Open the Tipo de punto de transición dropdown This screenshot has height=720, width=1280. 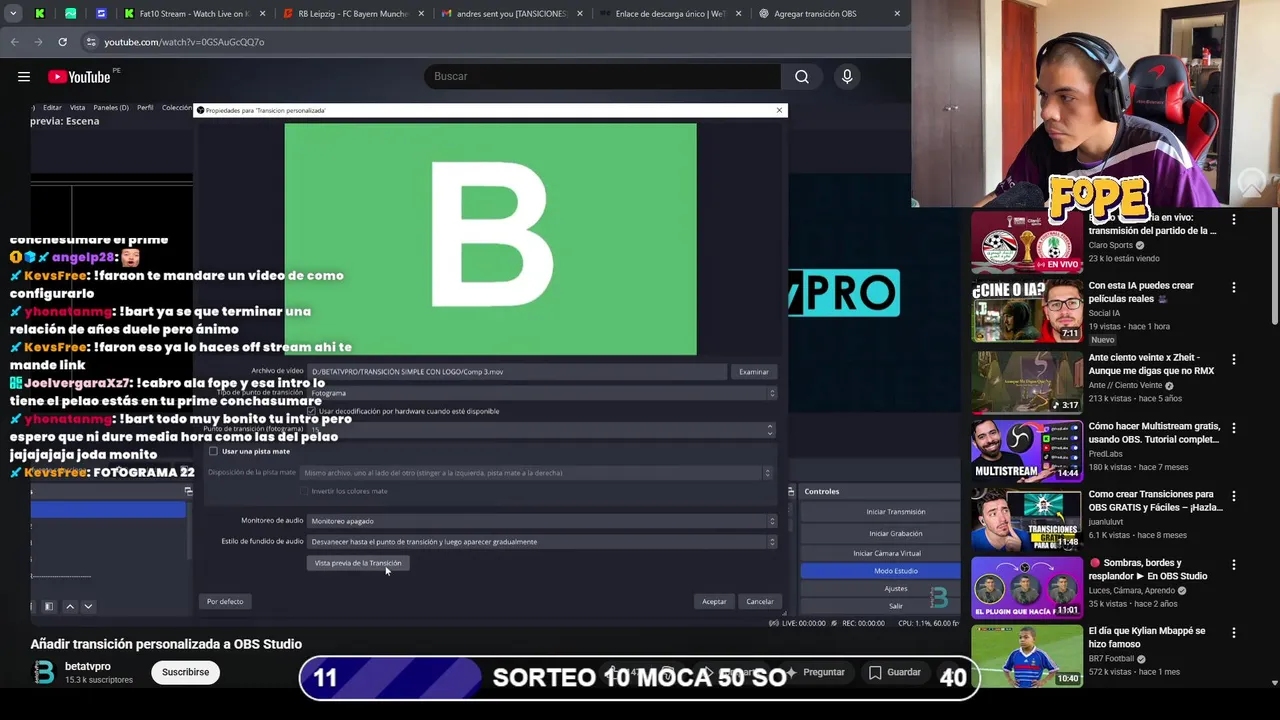[x=542, y=393]
